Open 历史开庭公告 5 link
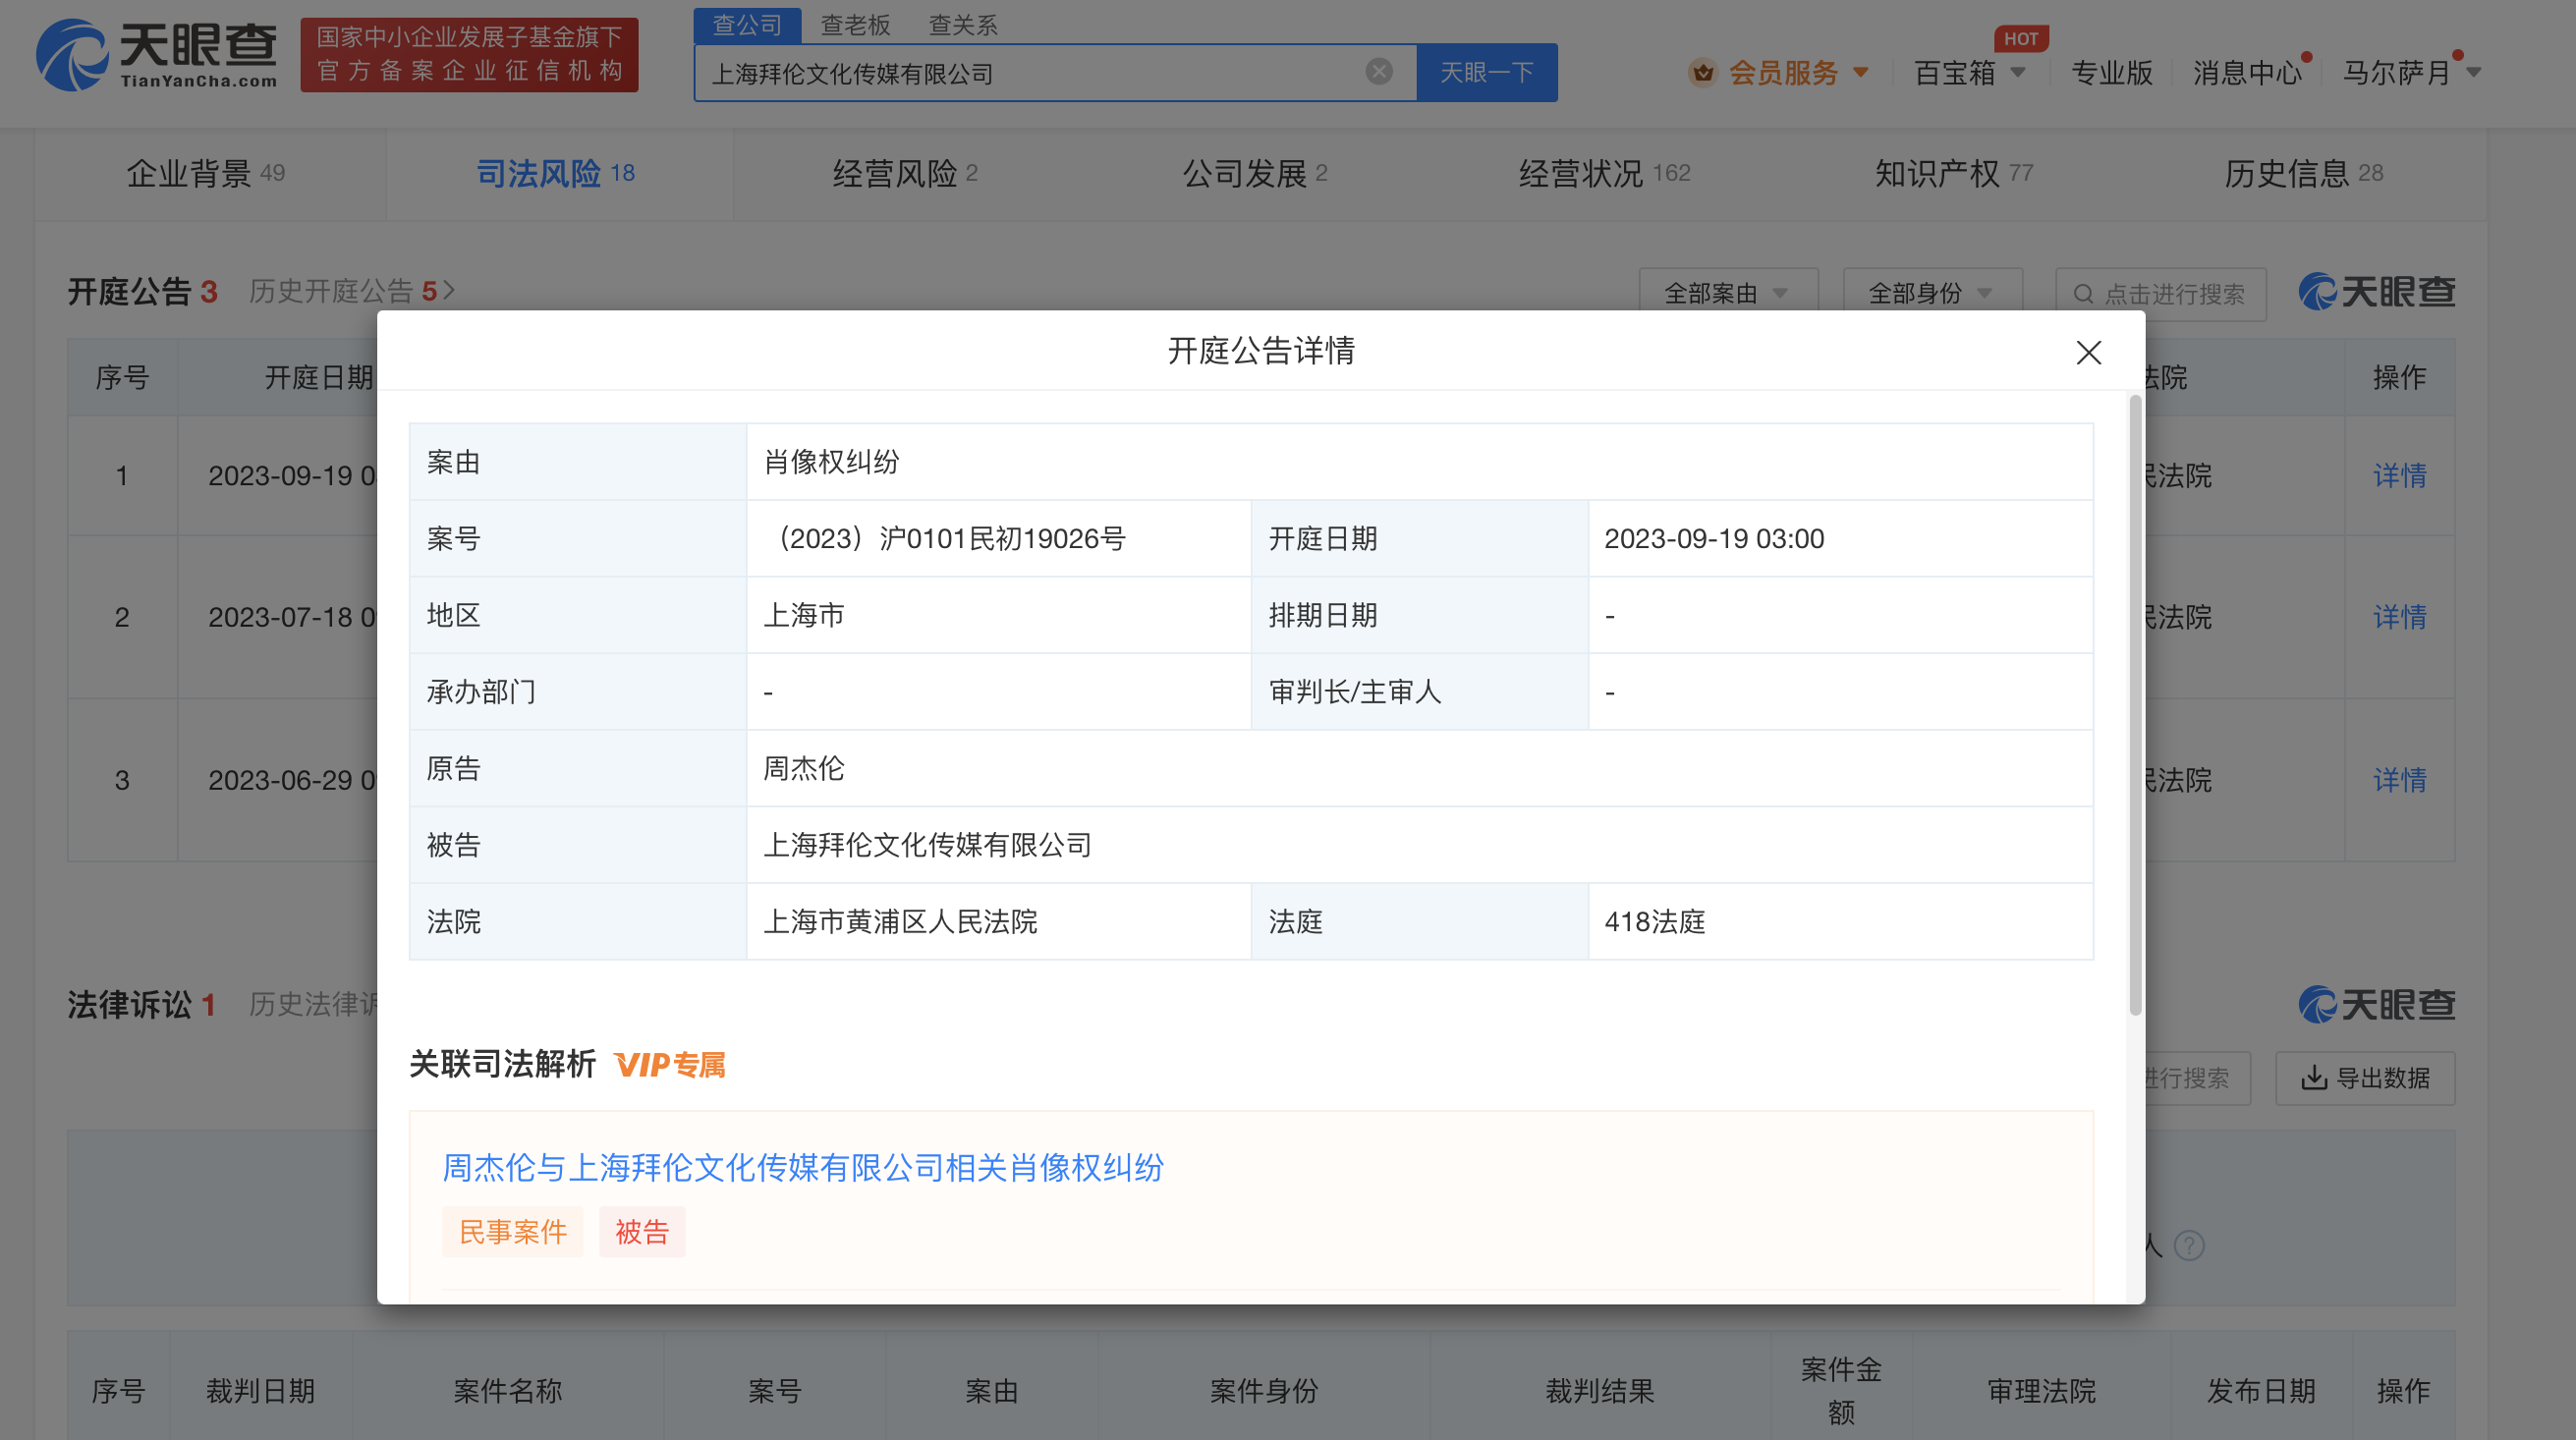2576x1440 pixels. click(x=351, y=291)
